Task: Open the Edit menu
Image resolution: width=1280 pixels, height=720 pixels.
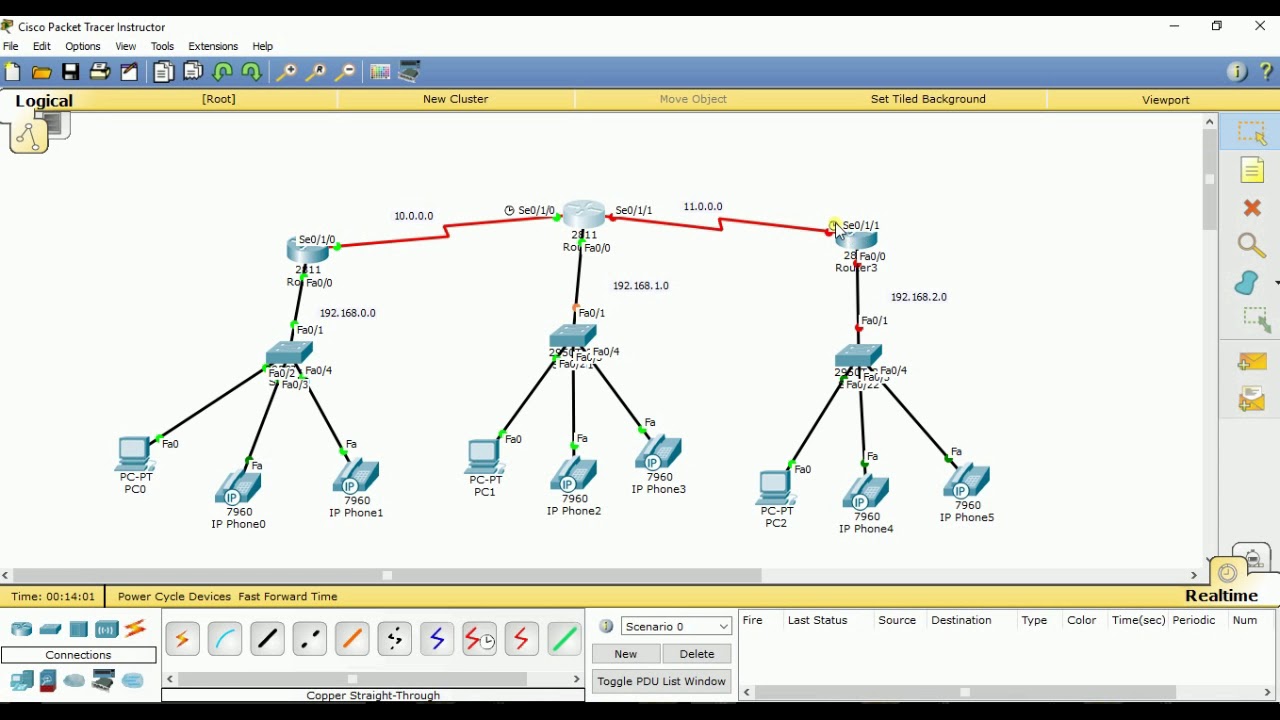Action: (42, 46)
